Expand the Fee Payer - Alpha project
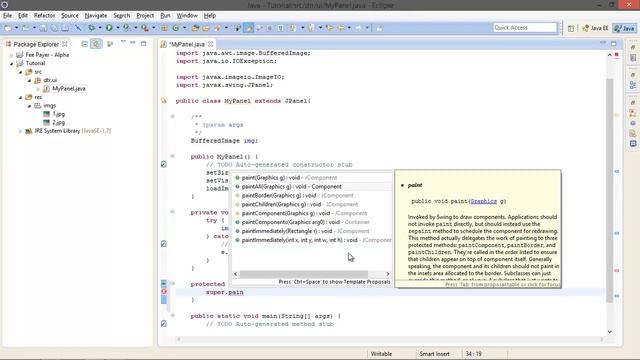This screenshot has height=360, width=640. click(11, 55)
